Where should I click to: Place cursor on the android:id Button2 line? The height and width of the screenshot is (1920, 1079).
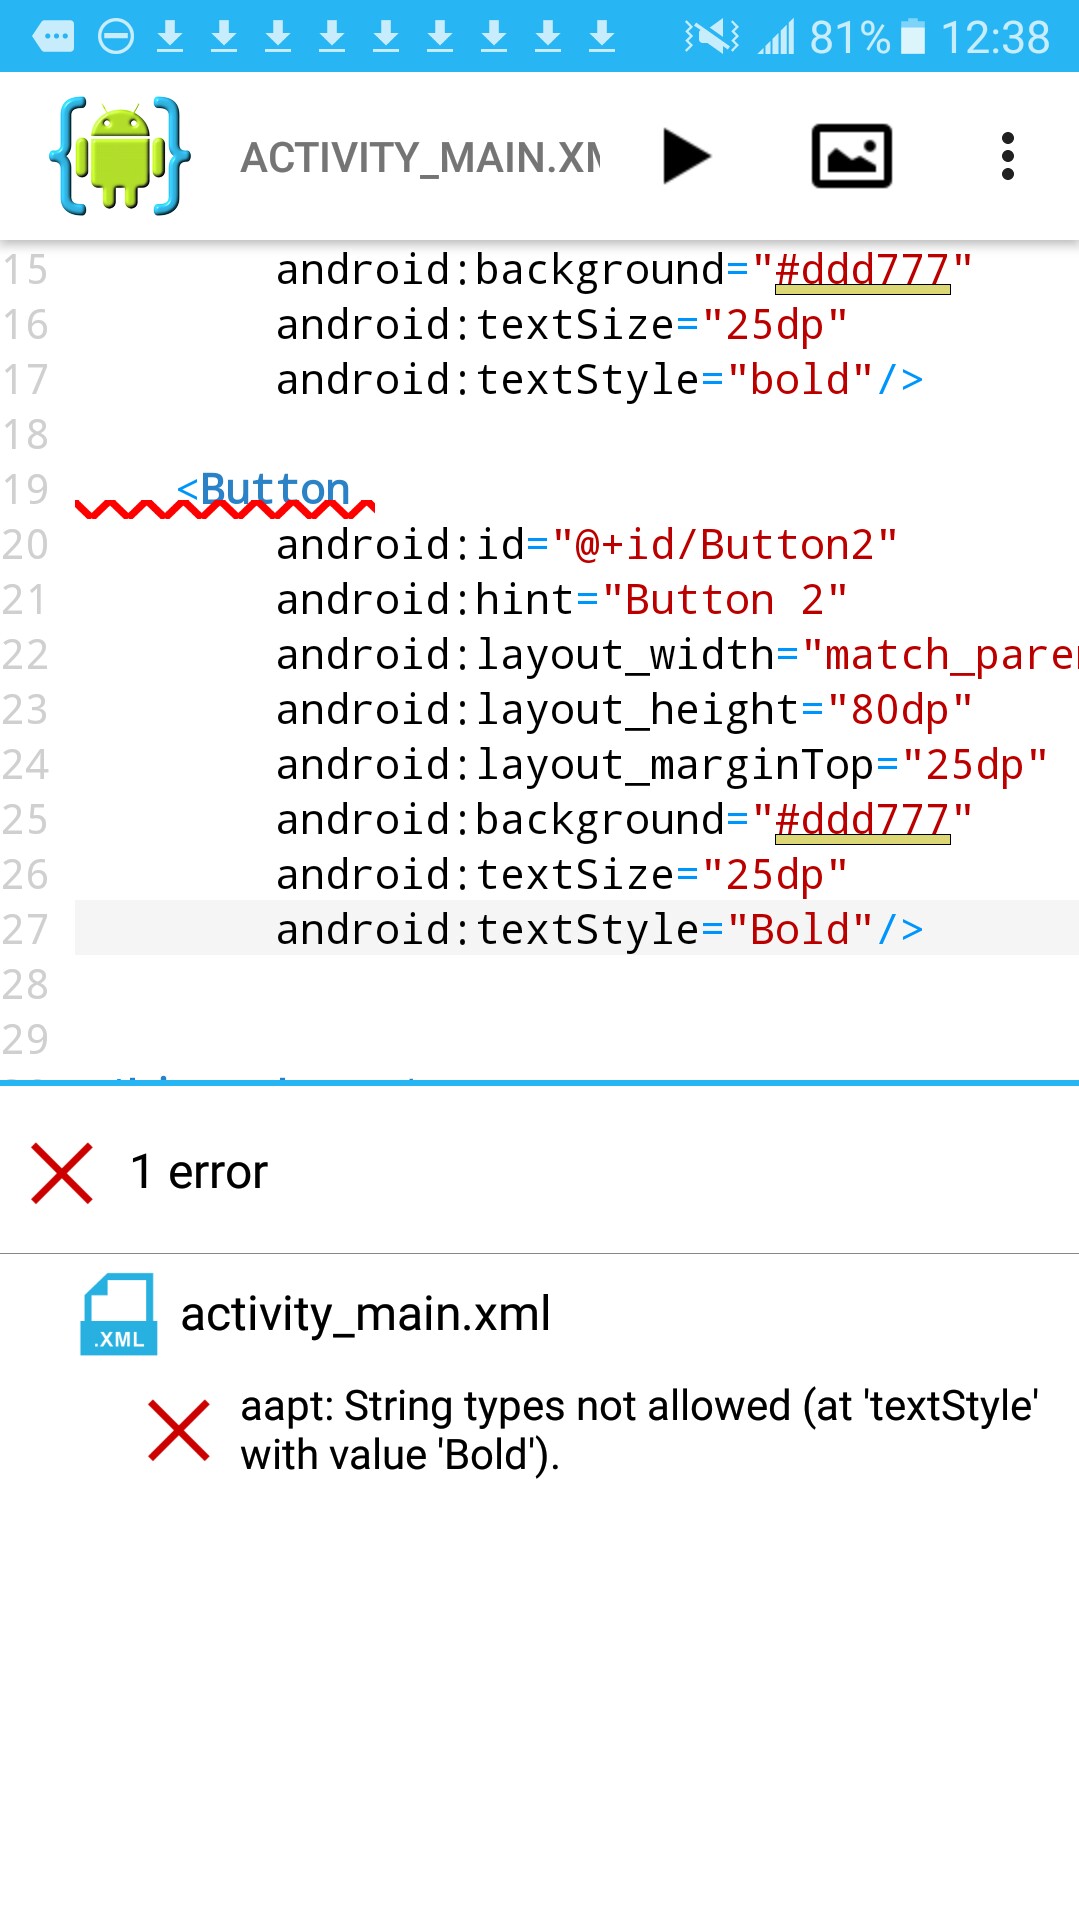coord(586,545)
